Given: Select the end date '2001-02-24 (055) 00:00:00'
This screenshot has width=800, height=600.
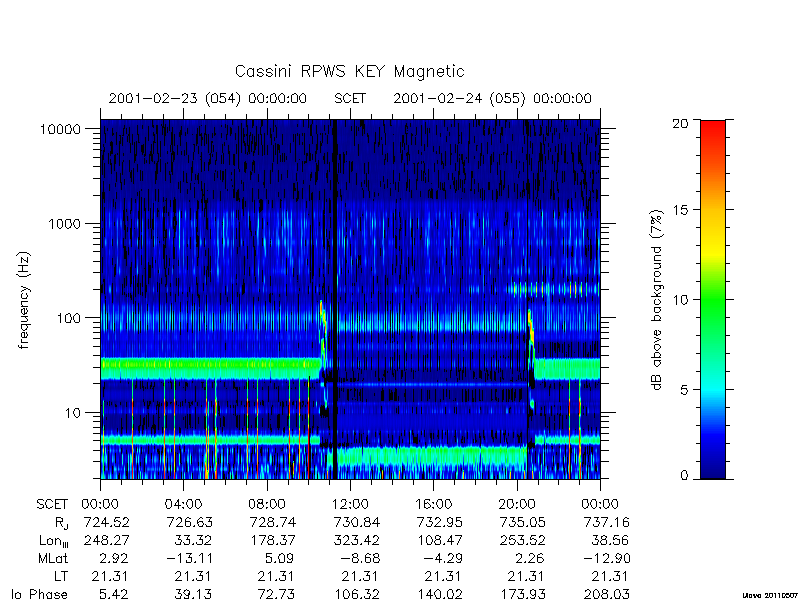Looking at the screenshot, I should coord(492,98).
